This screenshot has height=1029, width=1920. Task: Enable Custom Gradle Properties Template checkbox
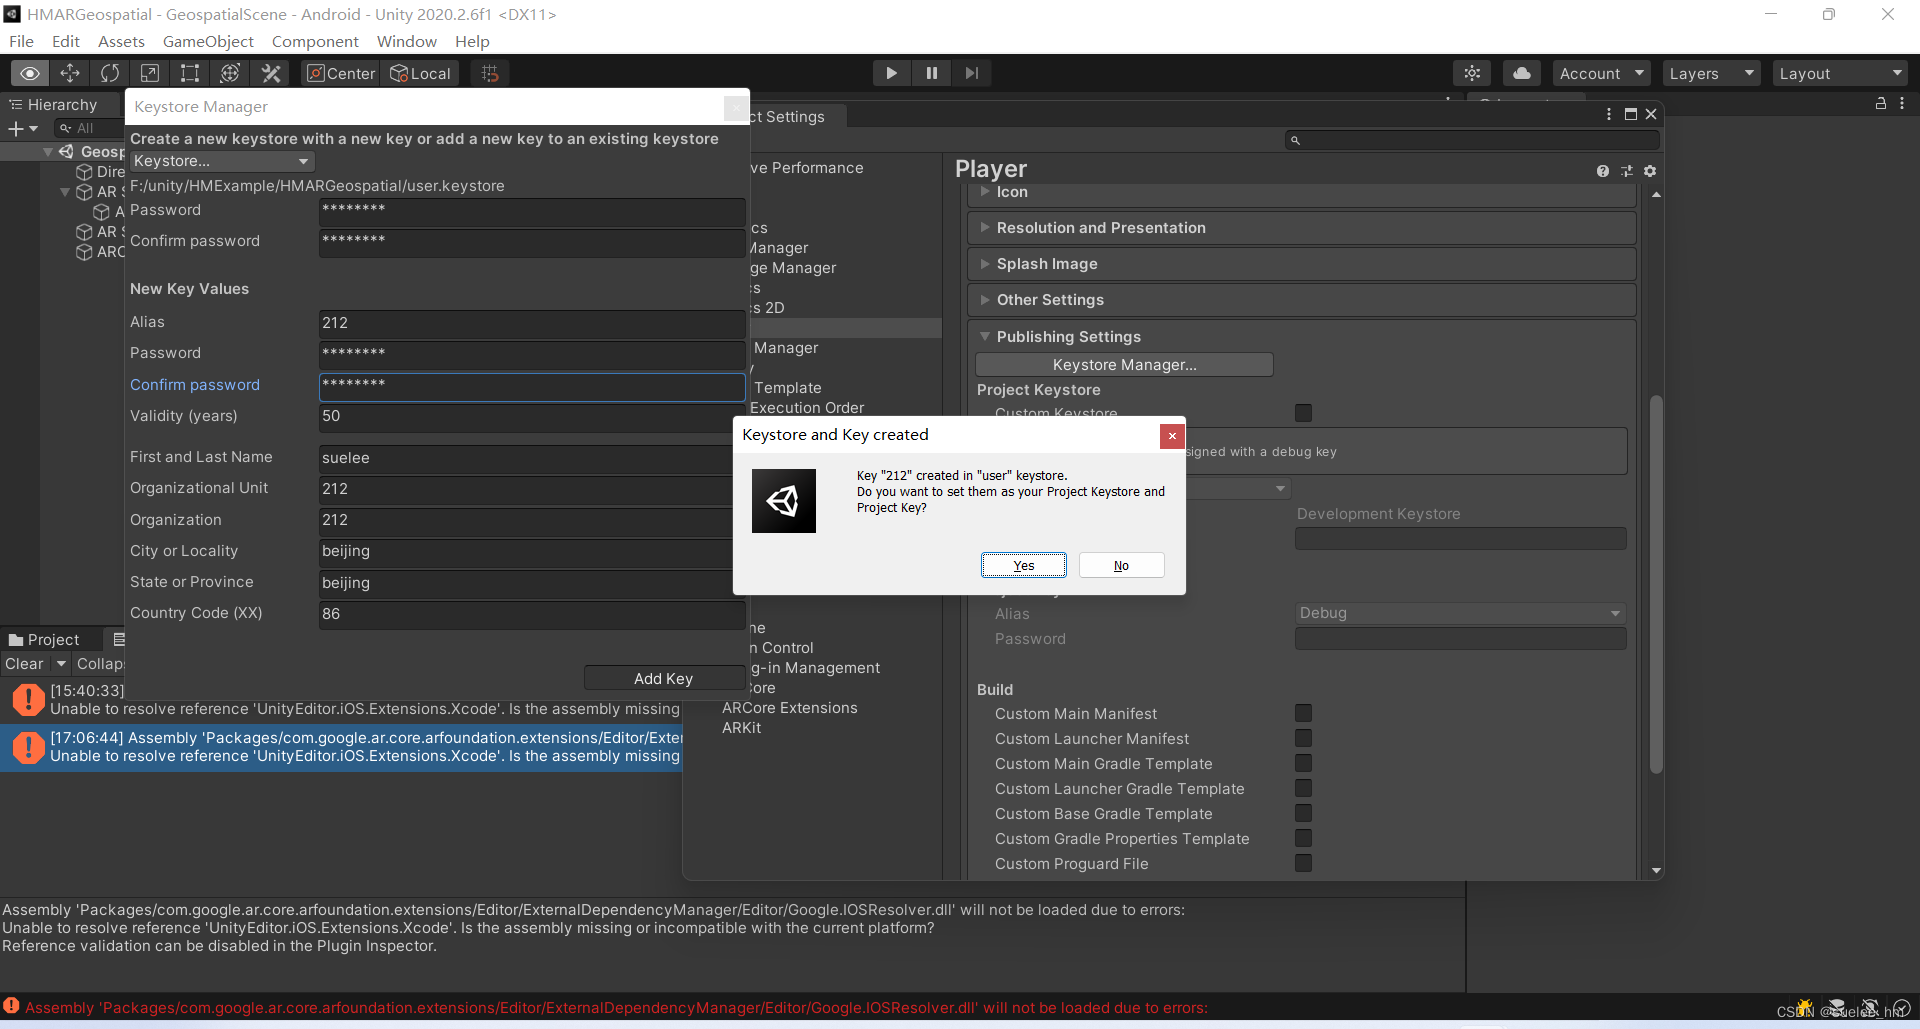pyautogui.click(x=1303, y=838)
